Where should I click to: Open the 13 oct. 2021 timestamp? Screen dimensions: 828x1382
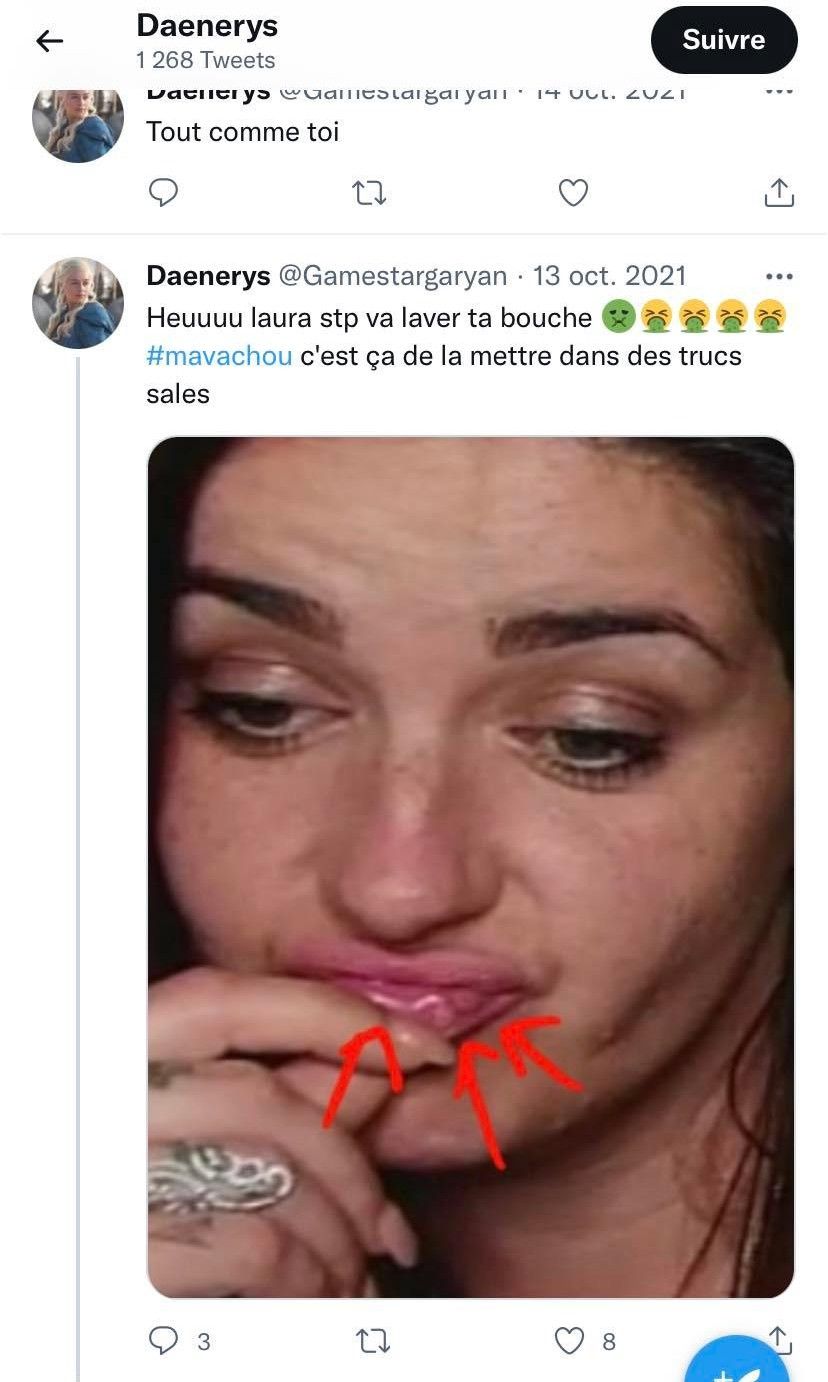pos(609,275)
